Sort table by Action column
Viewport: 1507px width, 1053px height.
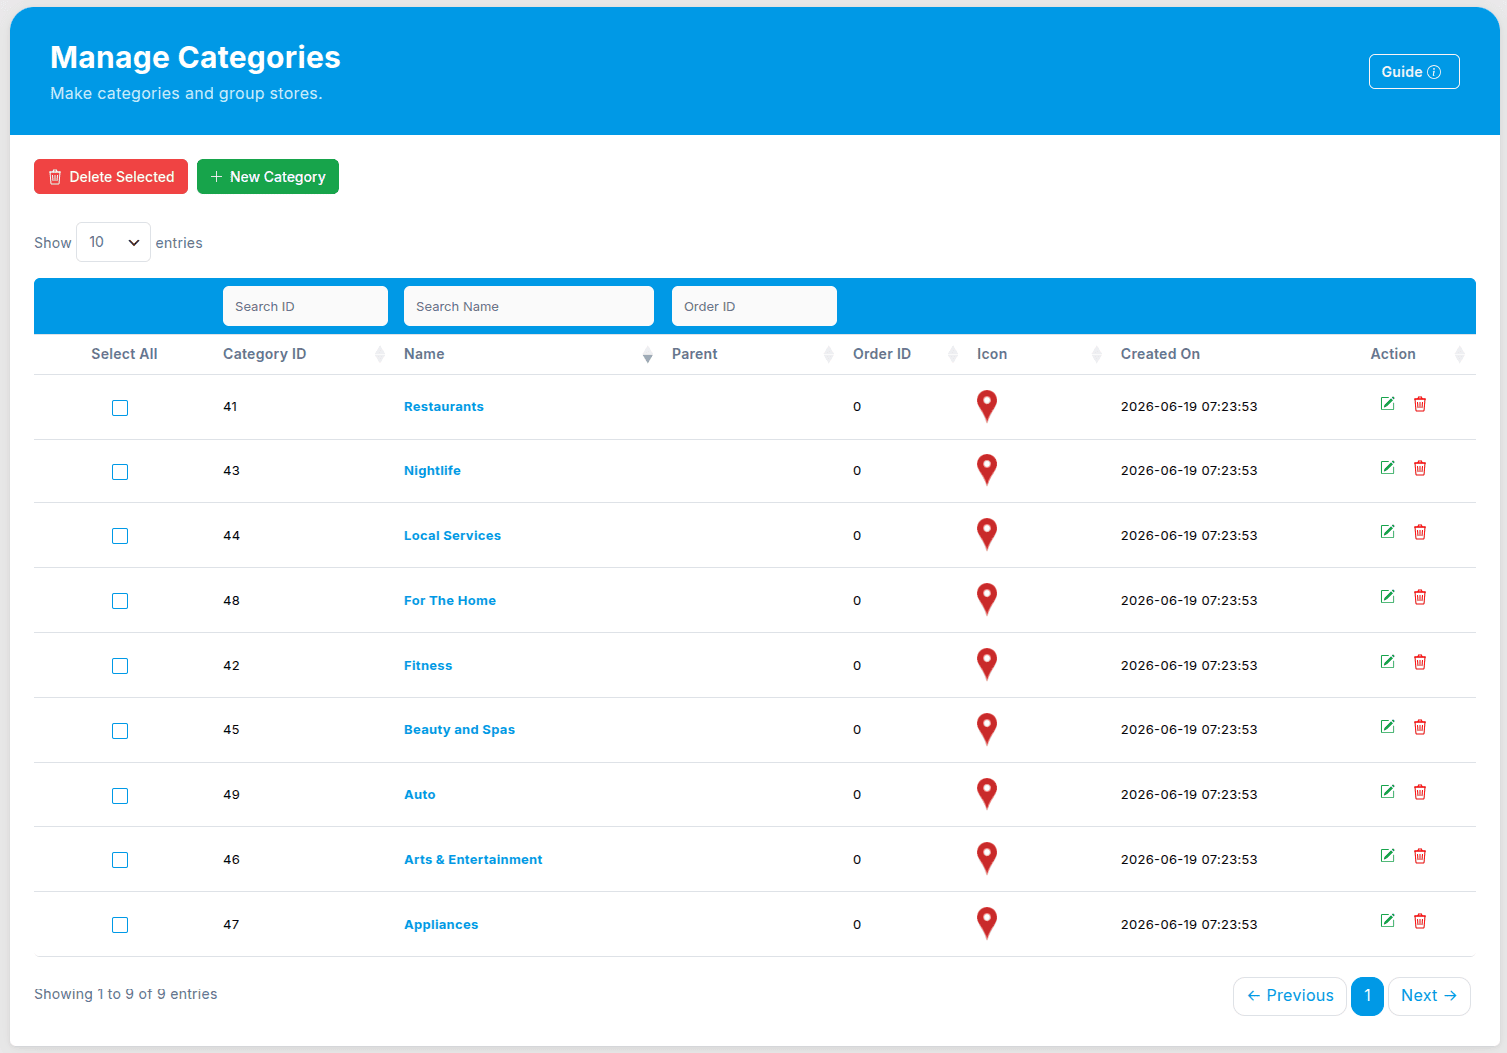tap(1417, 354)
